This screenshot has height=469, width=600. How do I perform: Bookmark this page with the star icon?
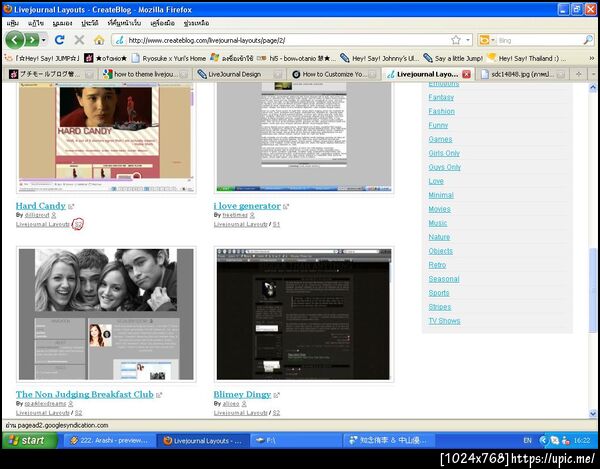pyautogui.click(x=456, y=40)
